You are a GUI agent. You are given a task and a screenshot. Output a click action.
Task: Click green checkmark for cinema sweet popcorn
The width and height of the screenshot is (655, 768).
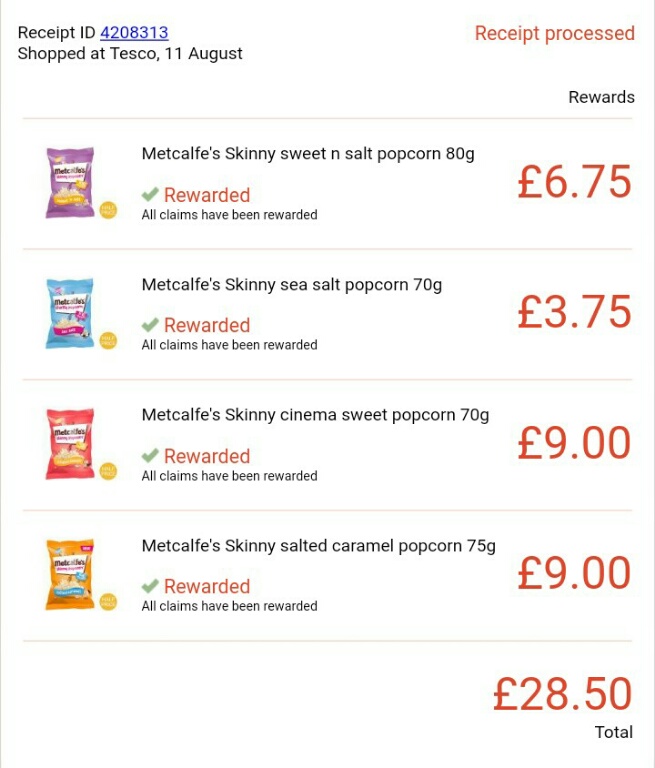click(x=150, y=455)
